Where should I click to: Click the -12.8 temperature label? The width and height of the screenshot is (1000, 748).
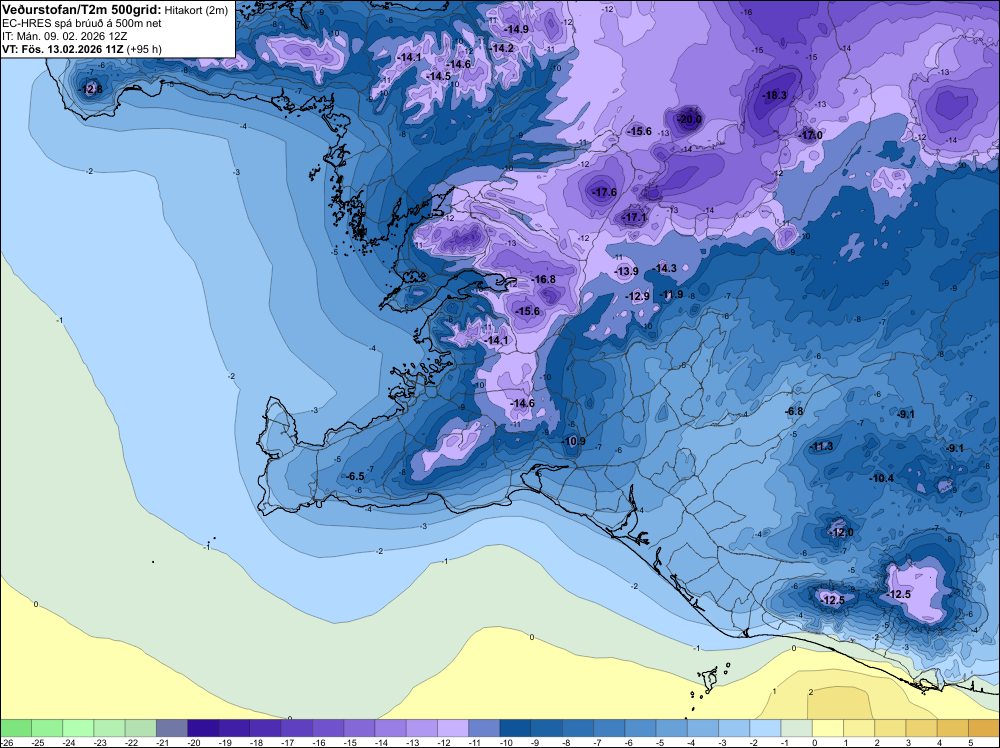click(90, 89)
